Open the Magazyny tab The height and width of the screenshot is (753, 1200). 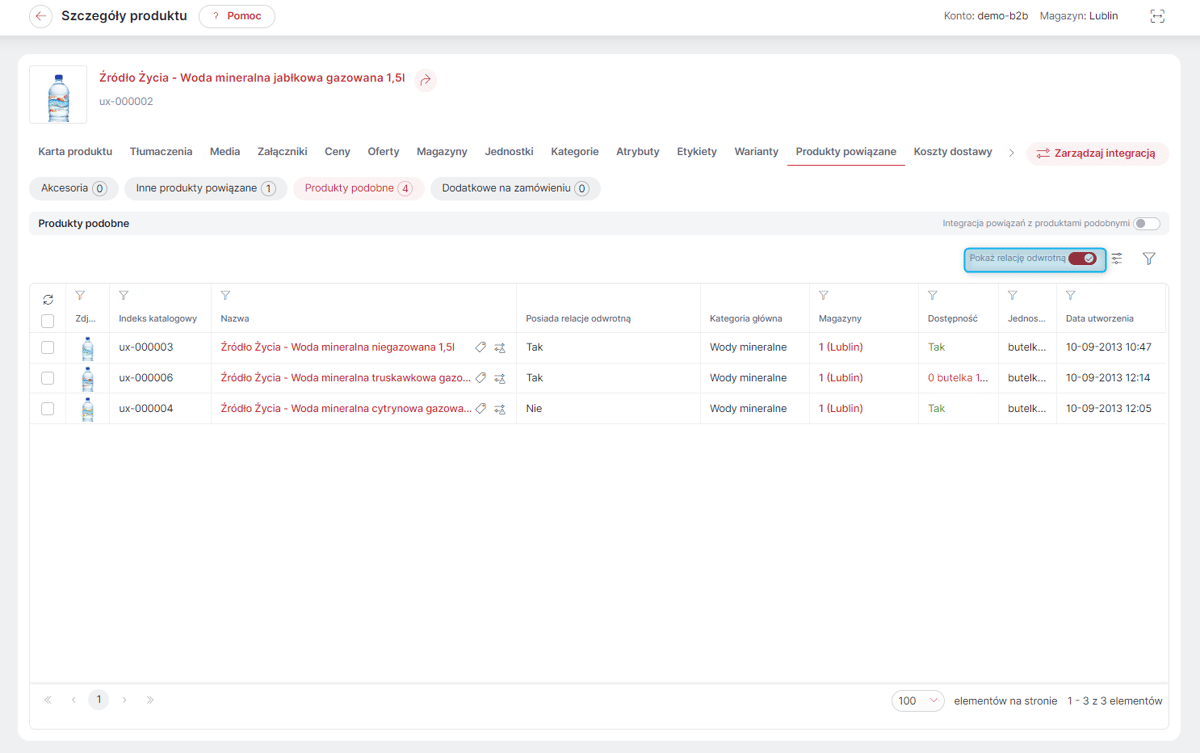click(442, 152)
